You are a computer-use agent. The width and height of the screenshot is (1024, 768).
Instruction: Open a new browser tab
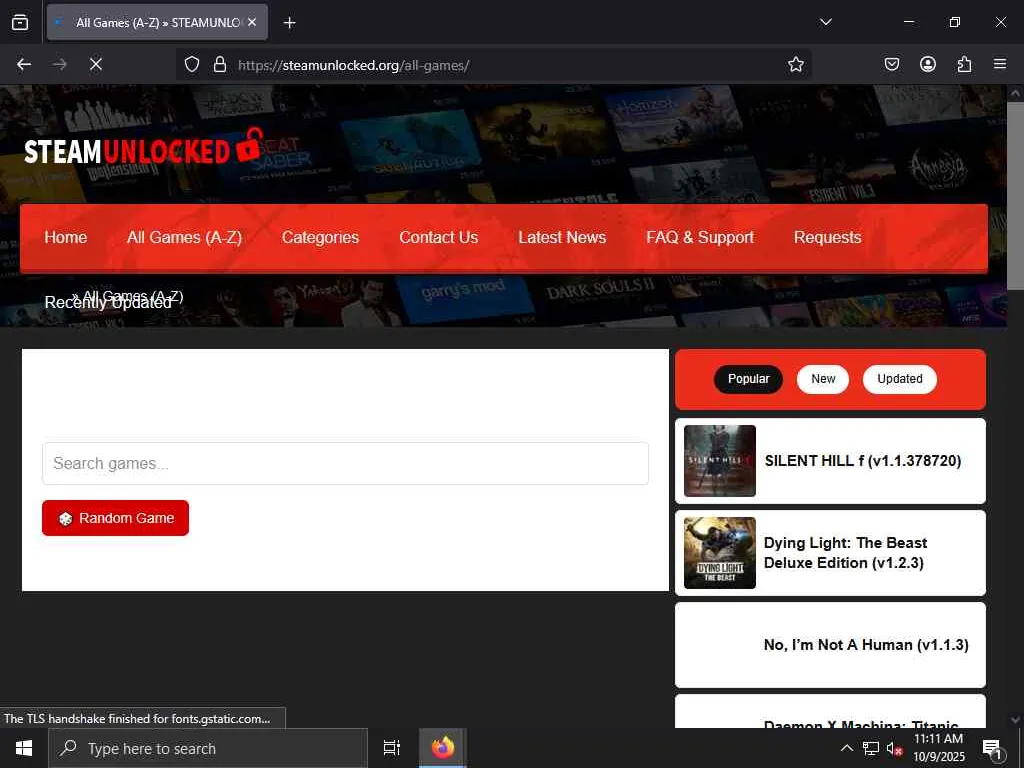pos(289,23)
